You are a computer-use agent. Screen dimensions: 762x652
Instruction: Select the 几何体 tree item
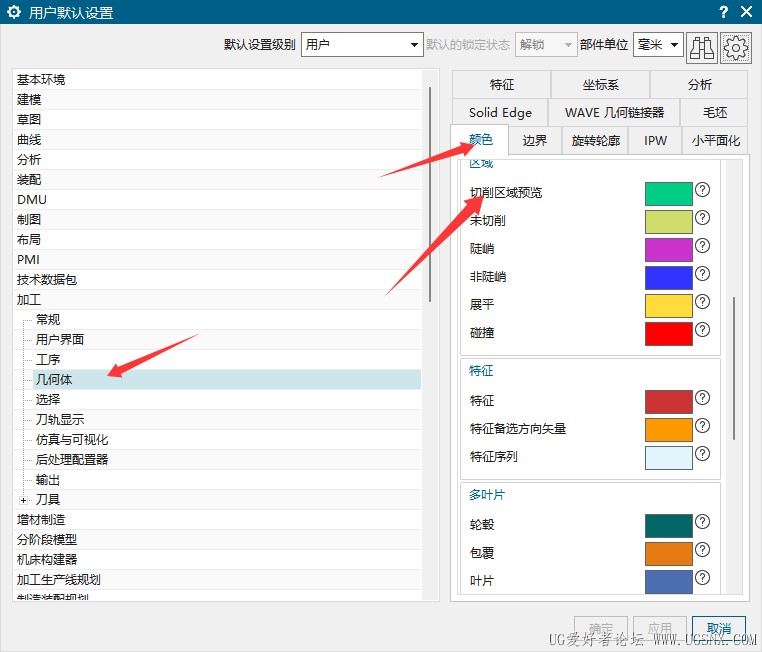227,379
